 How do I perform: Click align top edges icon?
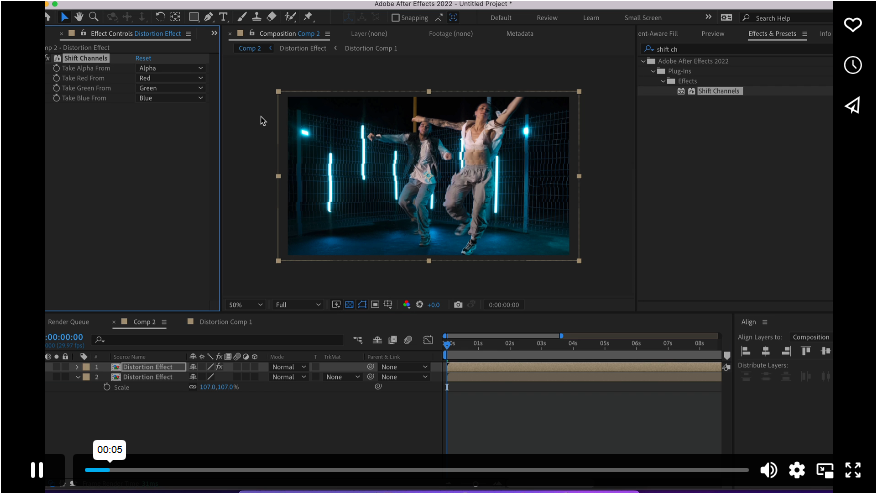[x=806, y=351]
